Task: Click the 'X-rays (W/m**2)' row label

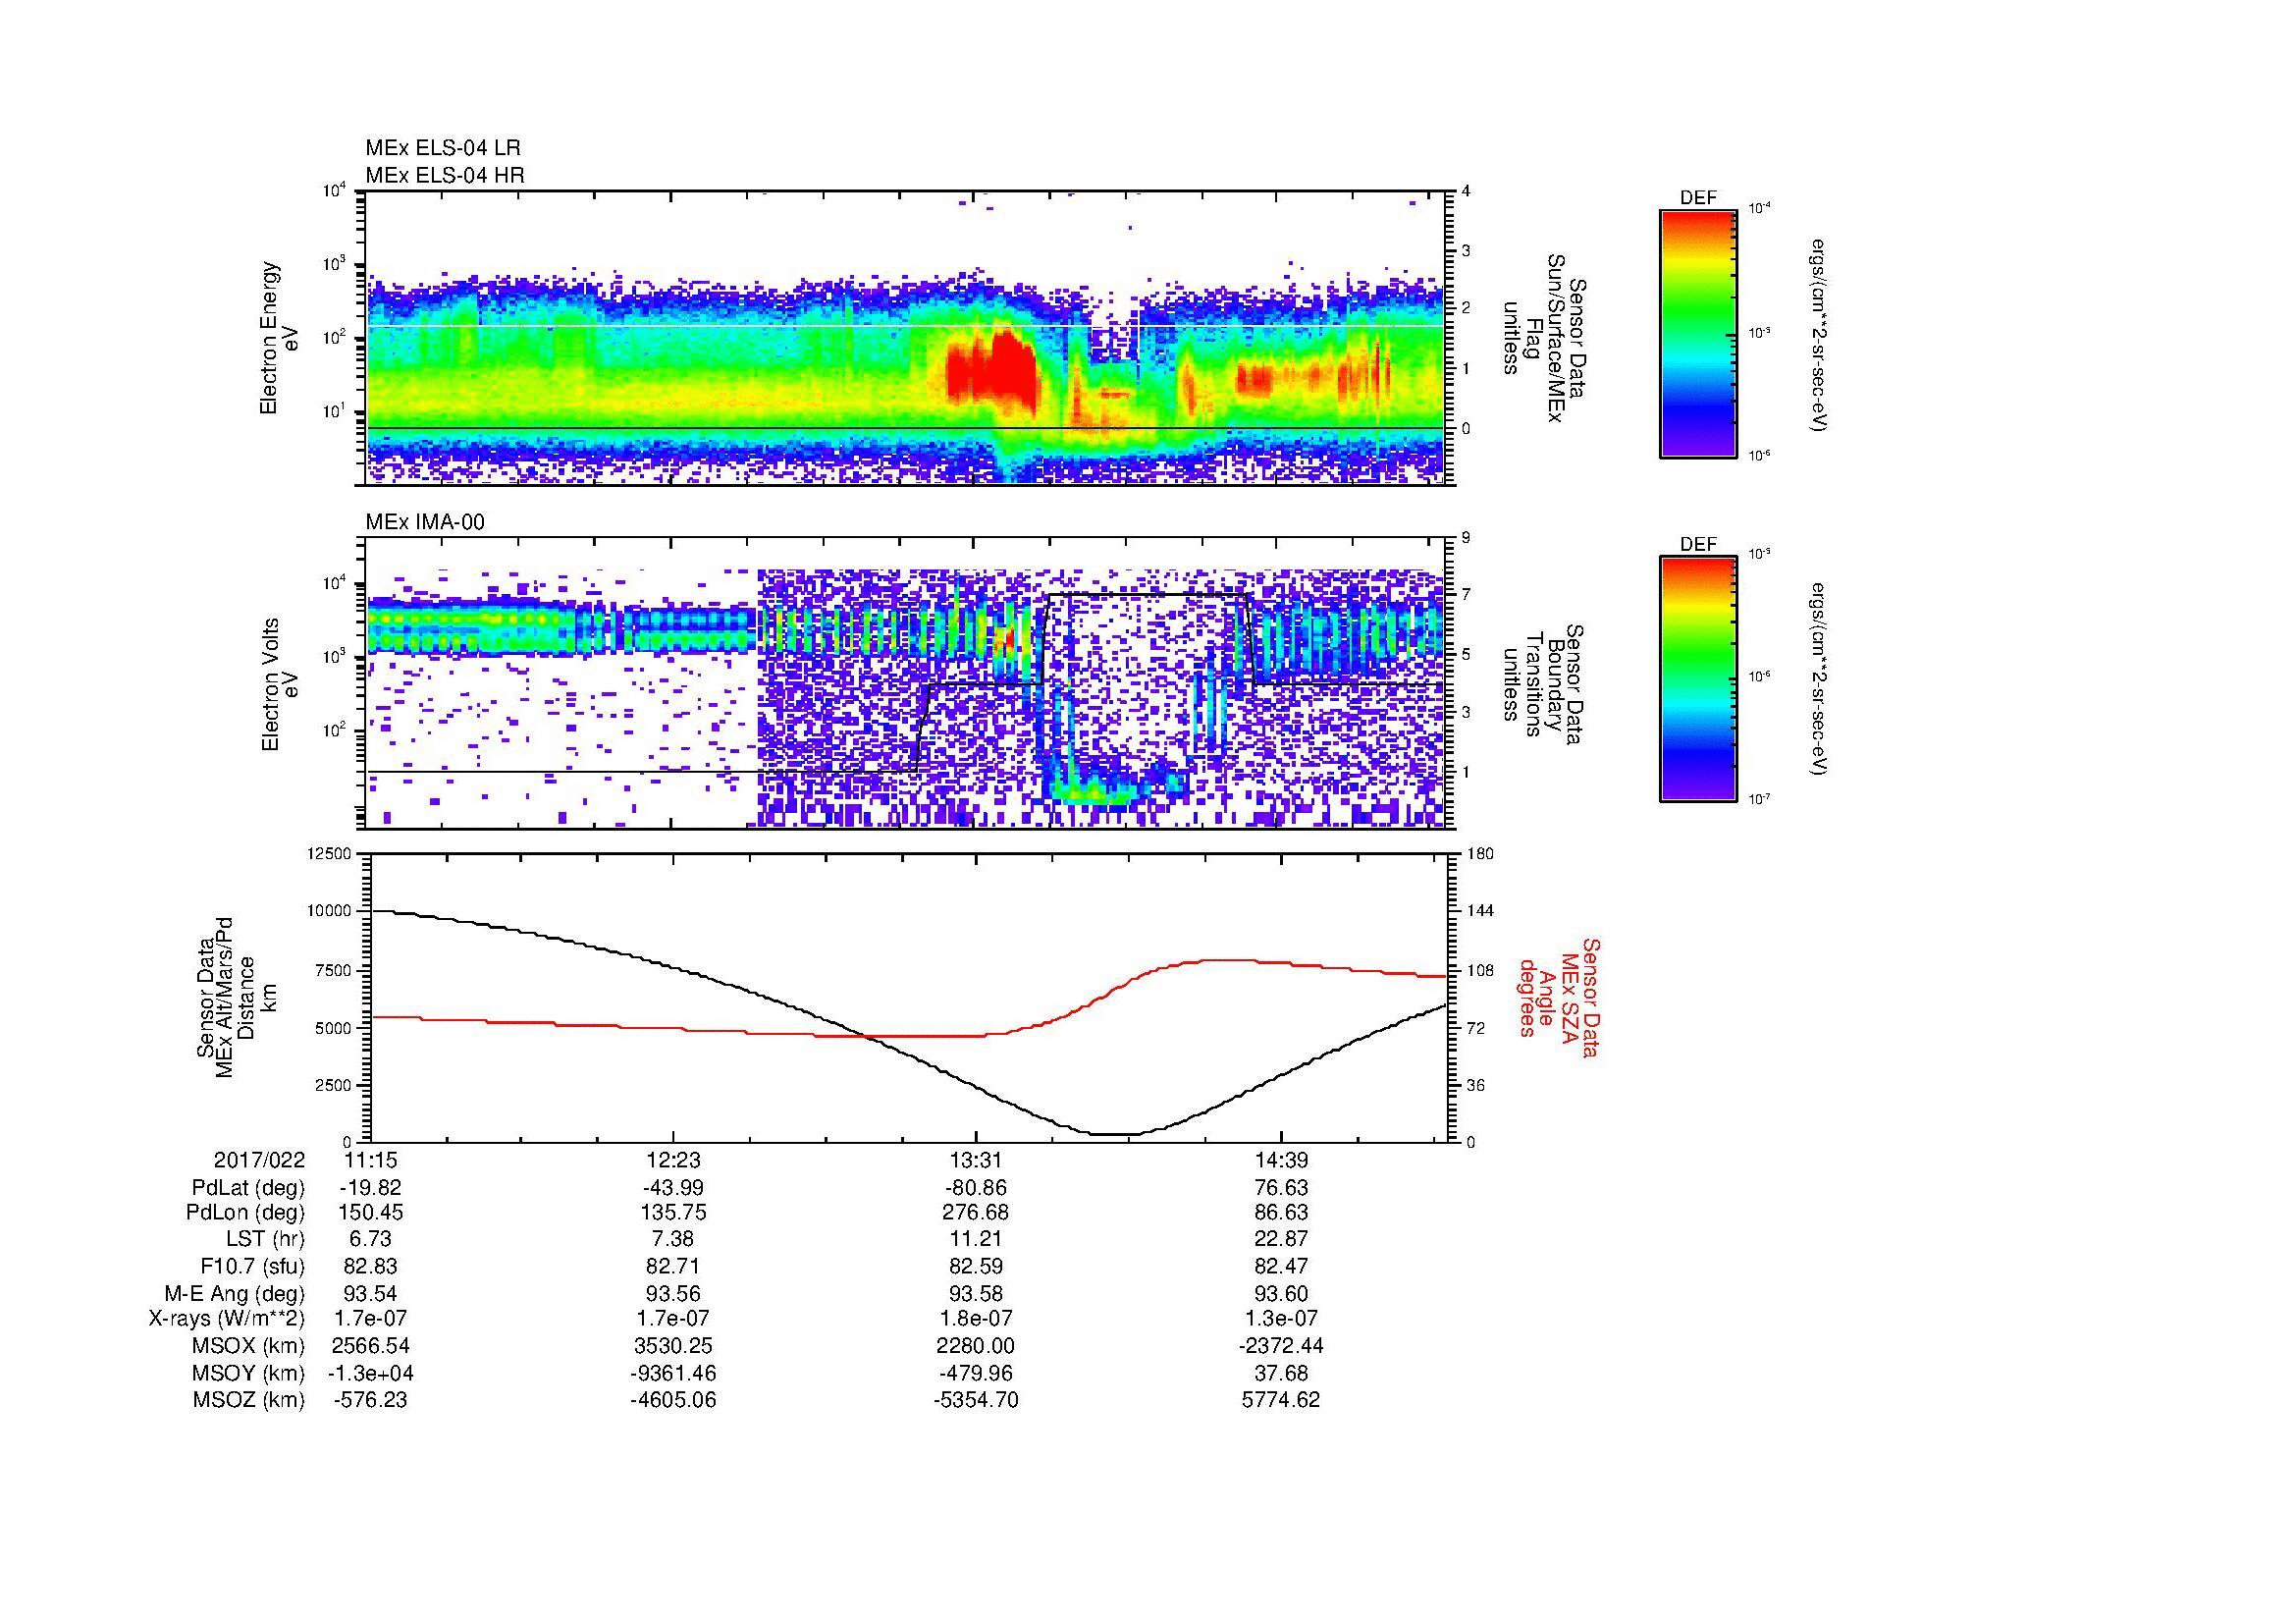Action: pos(227,1319)
